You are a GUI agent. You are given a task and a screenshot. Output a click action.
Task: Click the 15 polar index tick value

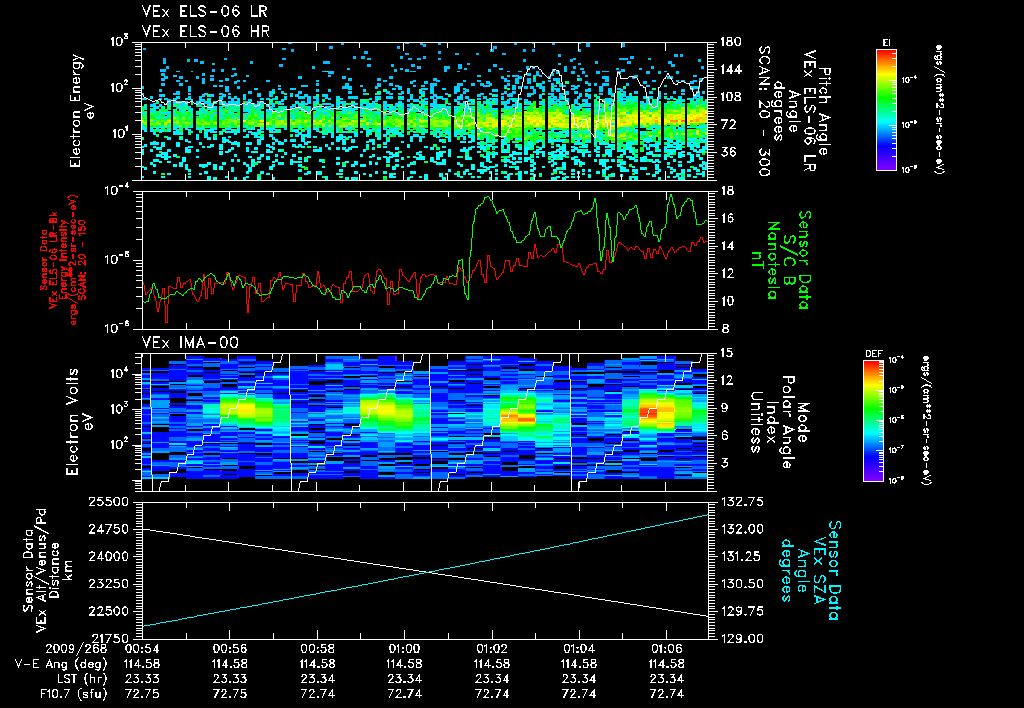pyautogui.click(x=726, y=353)
